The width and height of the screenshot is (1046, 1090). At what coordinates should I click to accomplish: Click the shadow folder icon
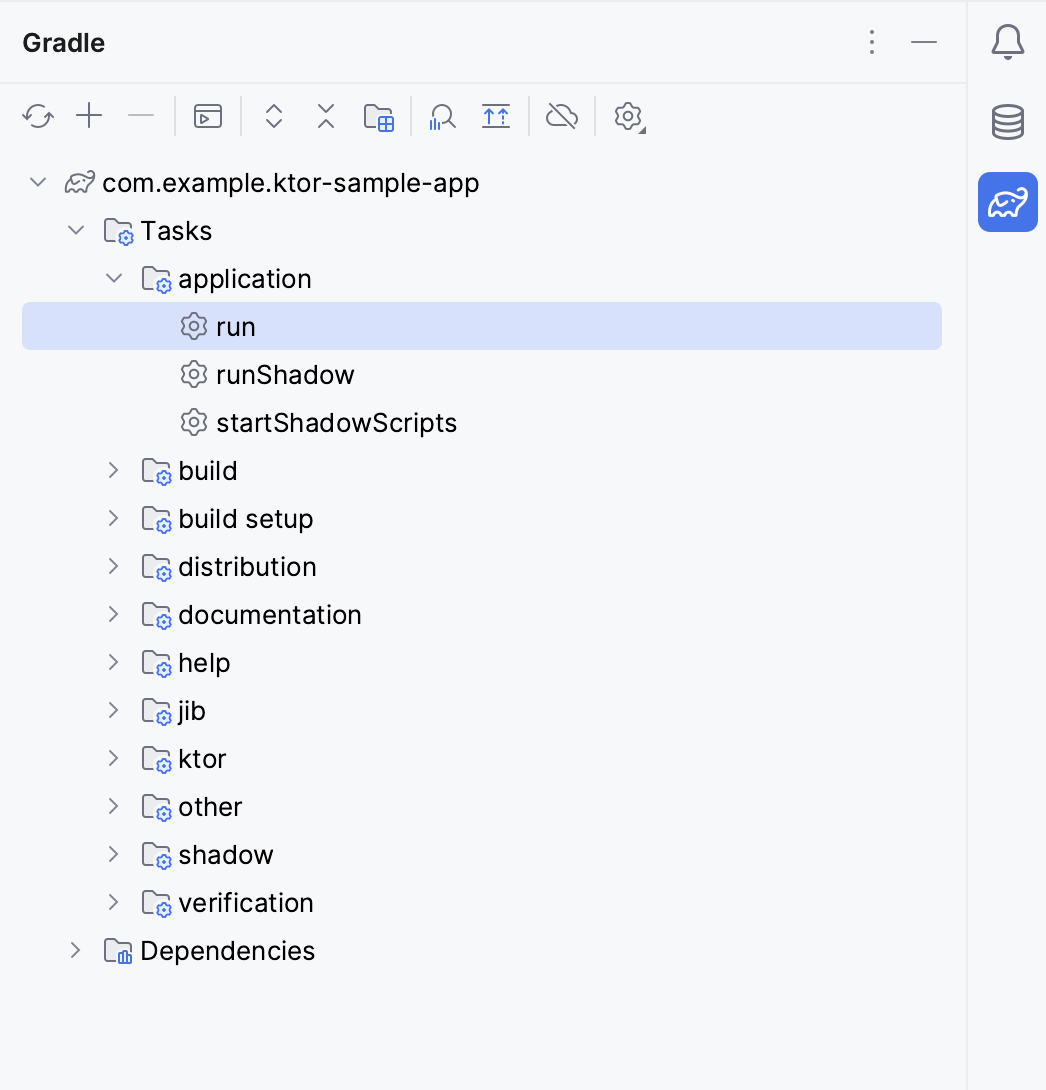(156, 855)
